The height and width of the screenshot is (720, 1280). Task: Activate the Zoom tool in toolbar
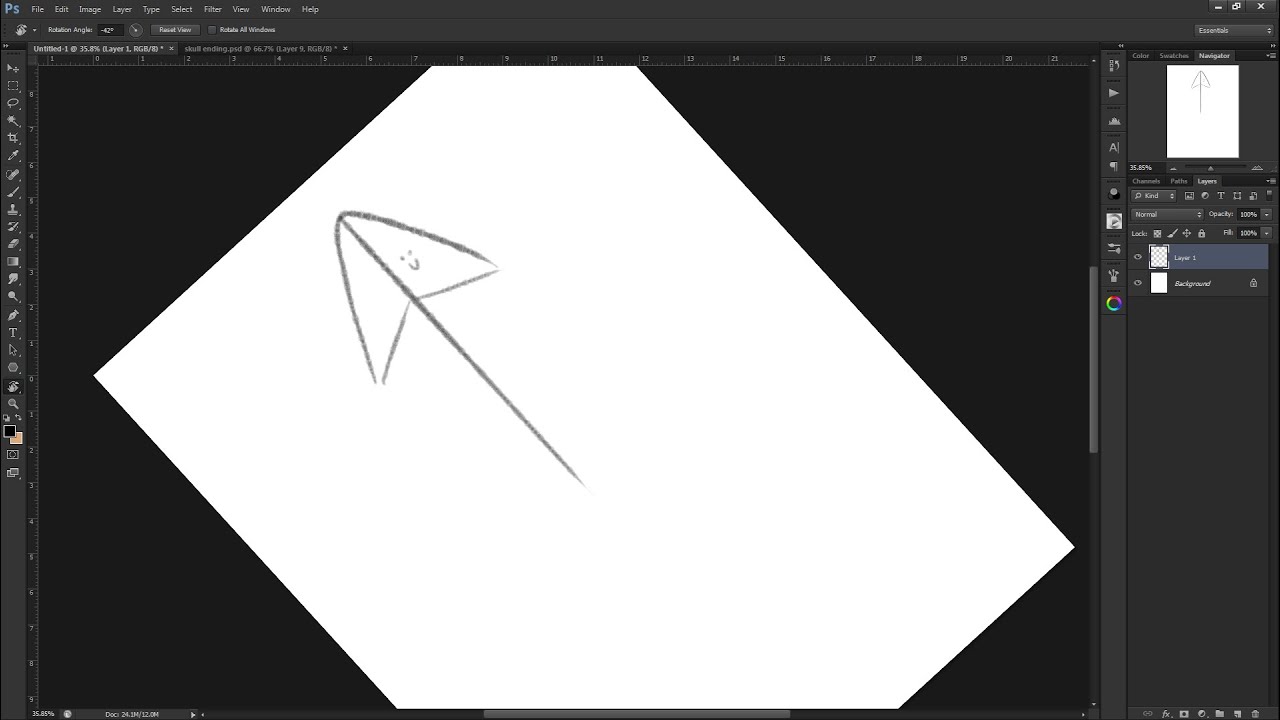[x=13, y=403]
